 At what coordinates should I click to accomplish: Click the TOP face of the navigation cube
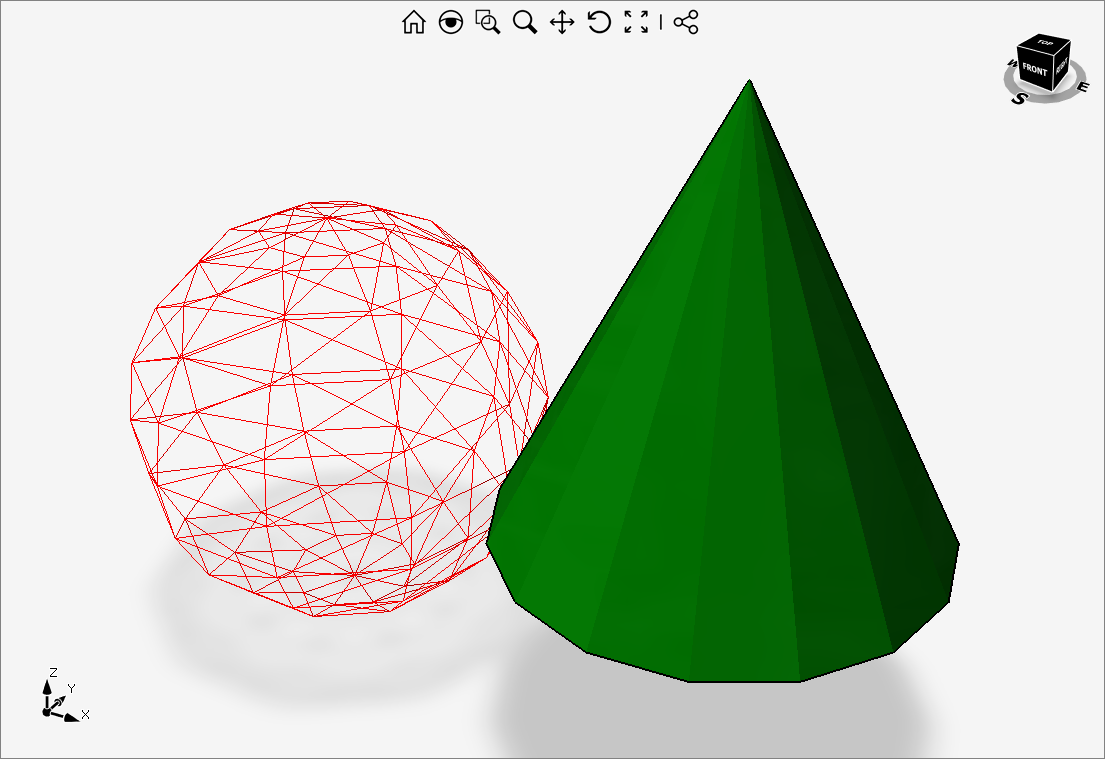[1045, 43]
